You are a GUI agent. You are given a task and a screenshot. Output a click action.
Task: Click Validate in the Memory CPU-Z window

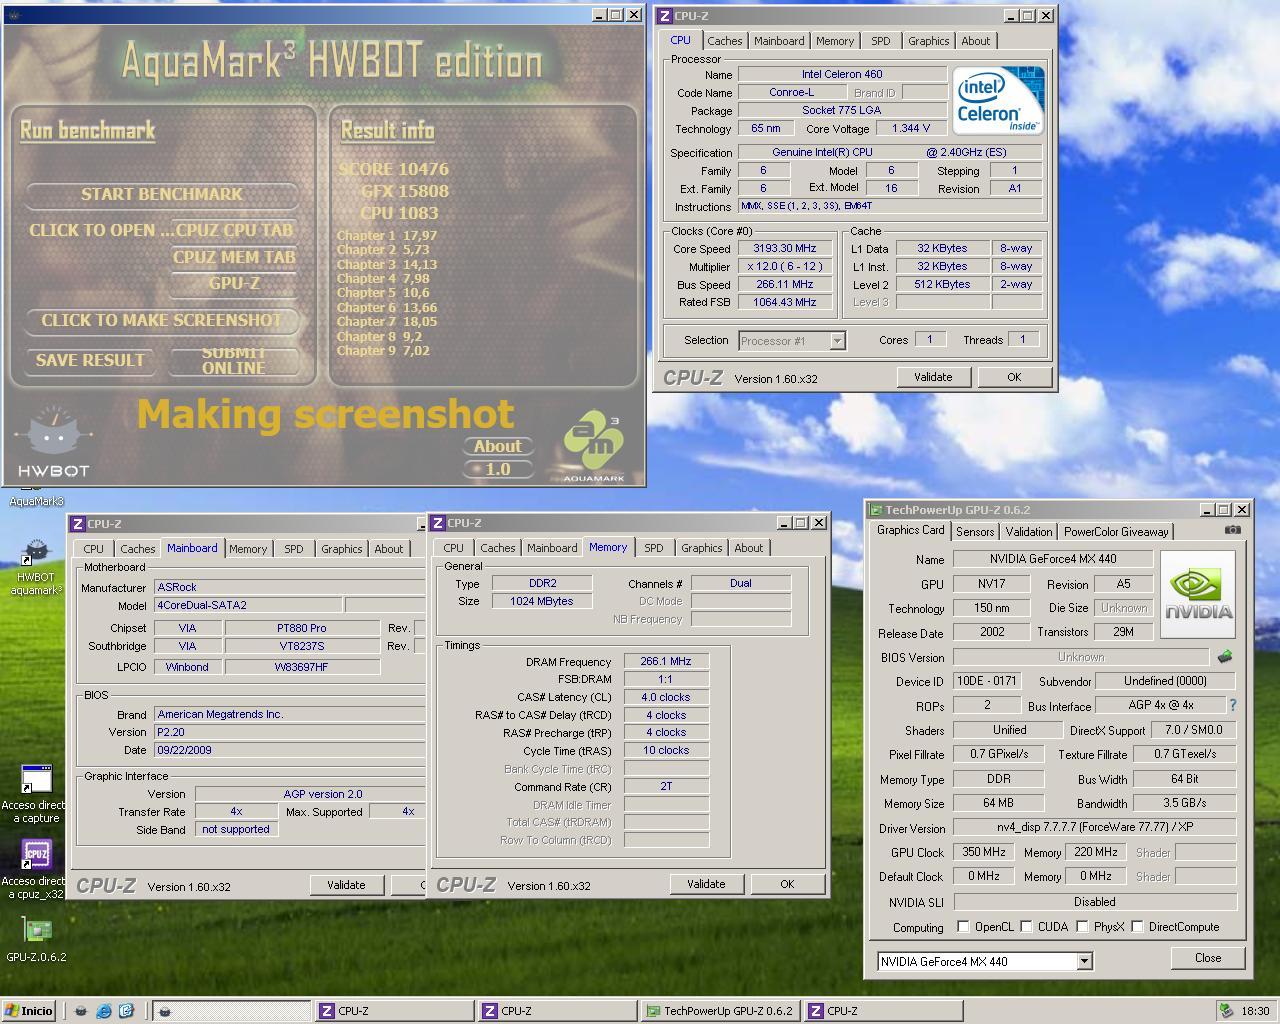coord(706,884)
